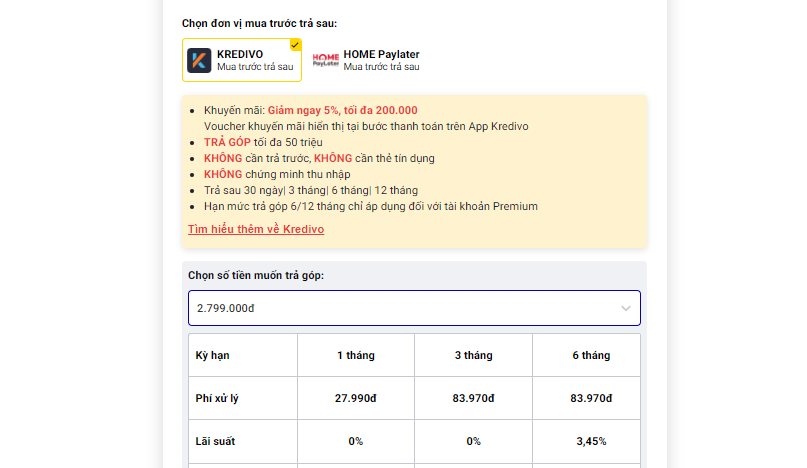Click the TRẢ GÓP tối đa 50 triệu line
This screenshot has width=807, height=468.
(x=263, y=142)
